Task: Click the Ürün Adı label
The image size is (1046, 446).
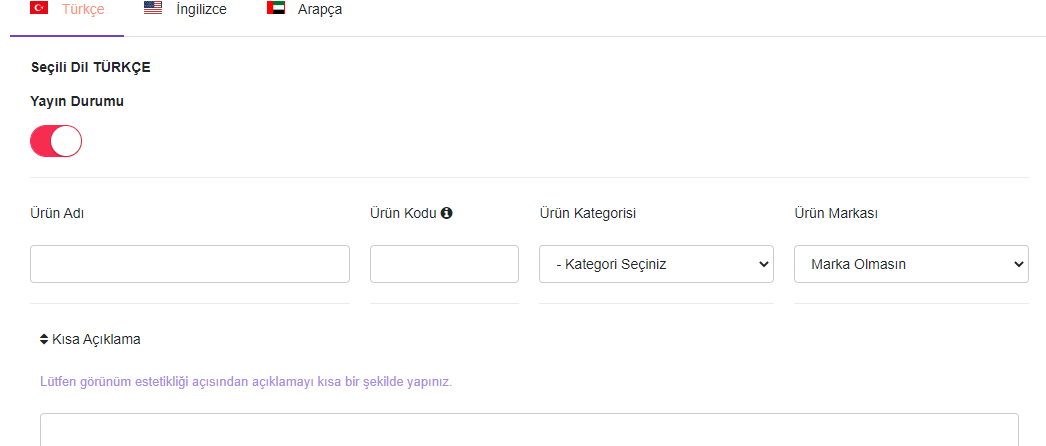Action: (x=57, y=213)
